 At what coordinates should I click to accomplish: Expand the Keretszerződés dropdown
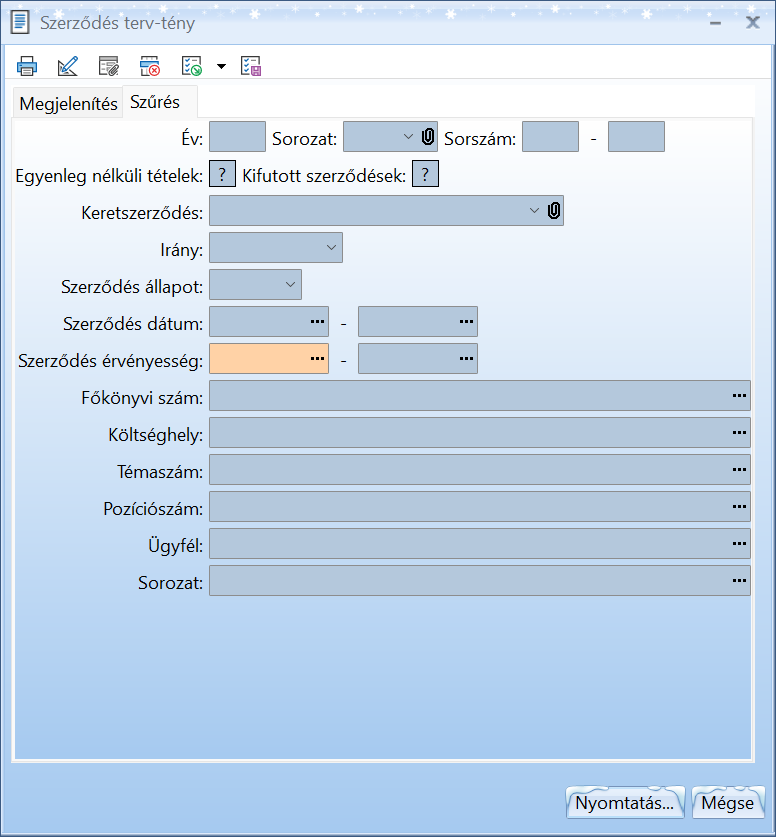[x=534, y=210]
